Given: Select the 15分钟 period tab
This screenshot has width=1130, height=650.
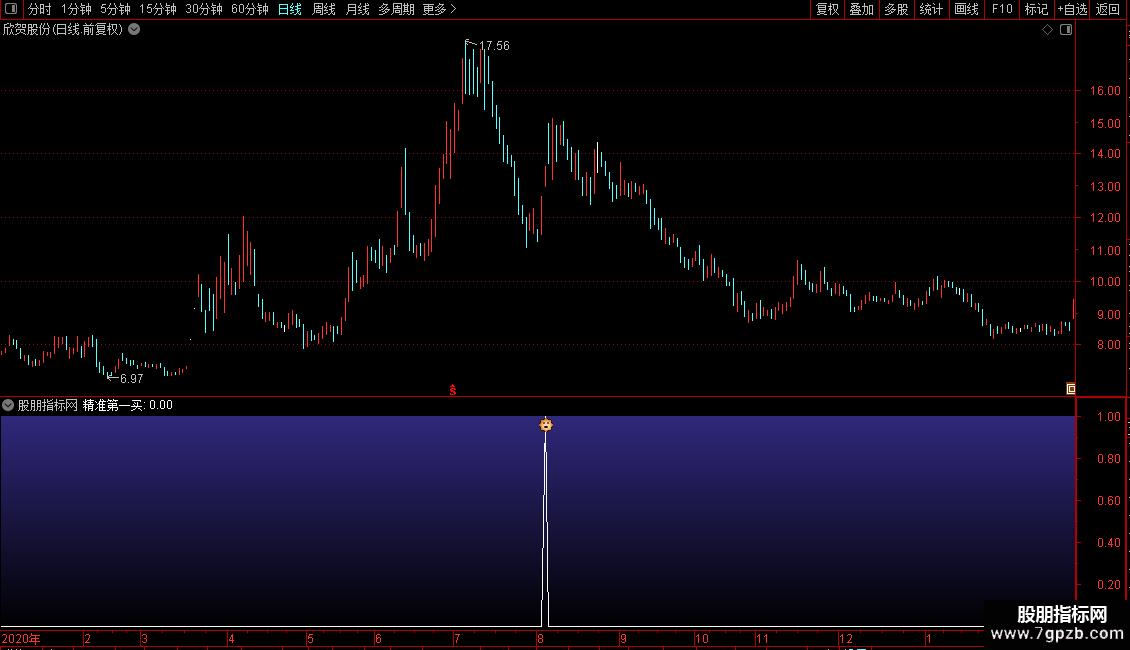Looking at the screenshot, I should click(158, 9).
